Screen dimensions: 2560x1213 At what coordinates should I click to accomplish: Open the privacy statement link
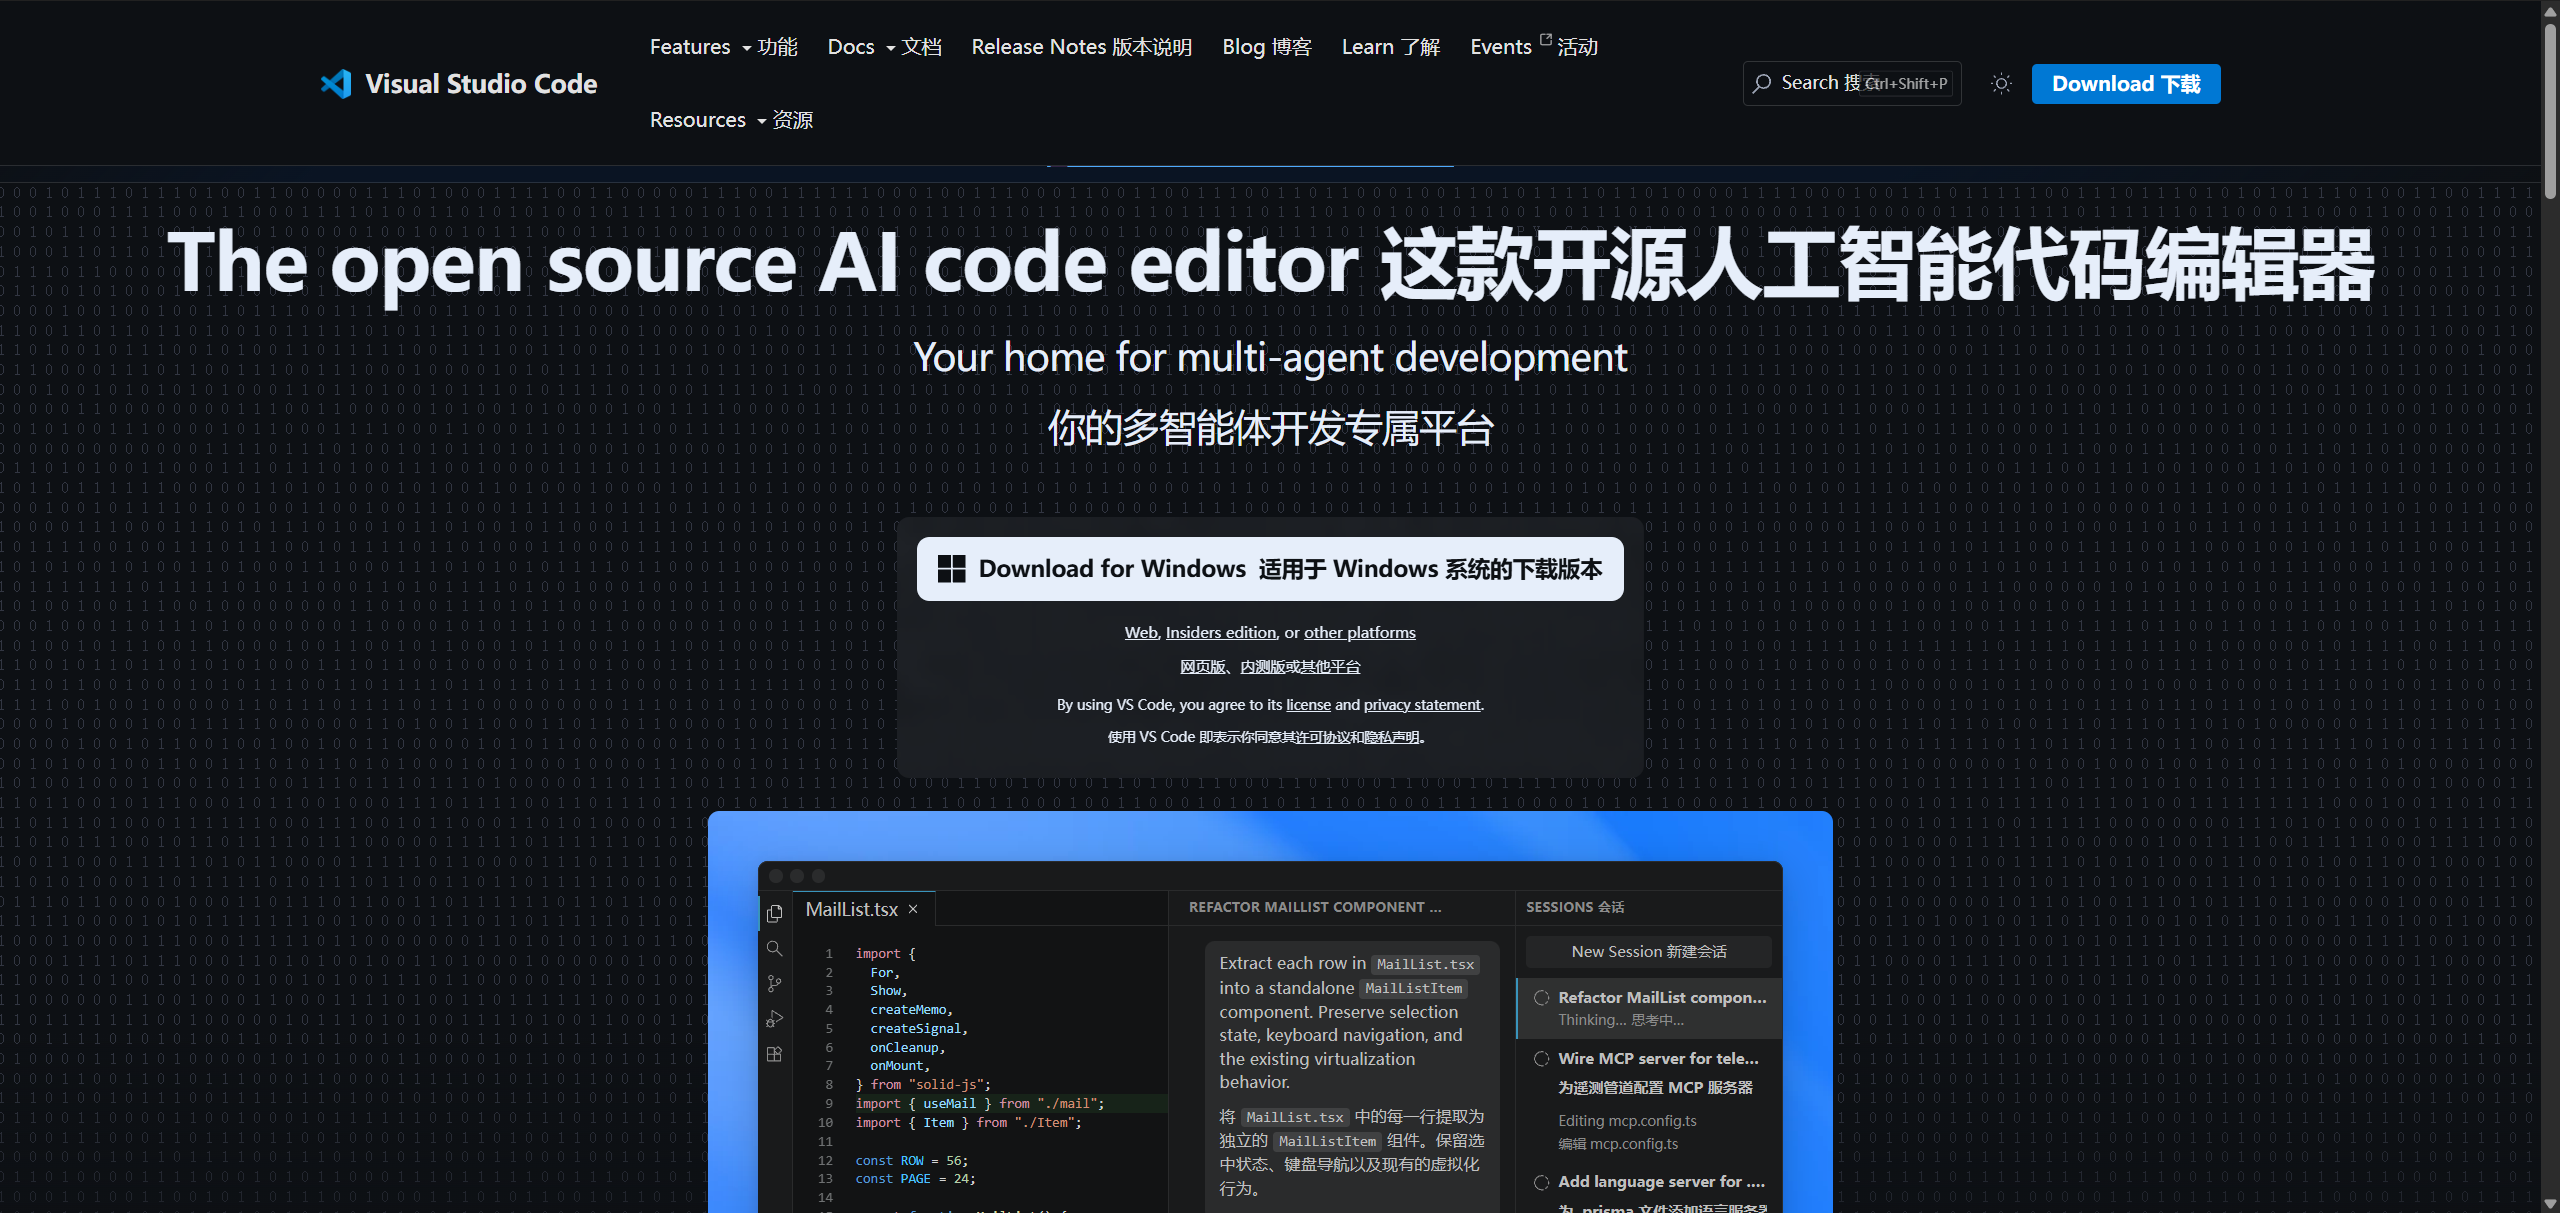(1422, 705)
